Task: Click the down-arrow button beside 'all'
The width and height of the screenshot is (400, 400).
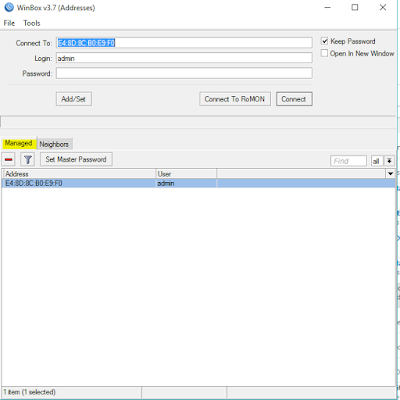Action: click(x=389, y=161)
